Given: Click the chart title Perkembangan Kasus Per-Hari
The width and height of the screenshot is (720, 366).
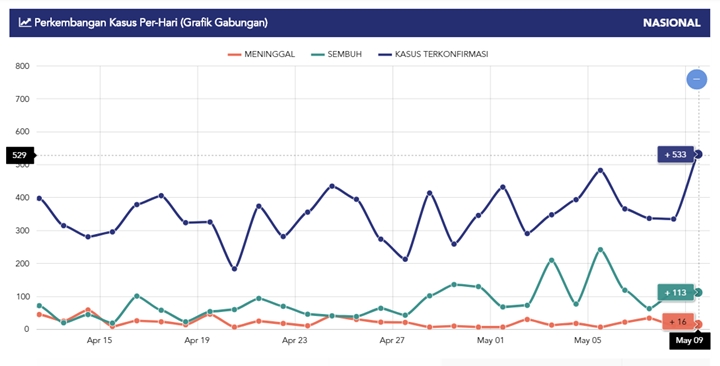Looking at the screenshot, I should point(151,23).
